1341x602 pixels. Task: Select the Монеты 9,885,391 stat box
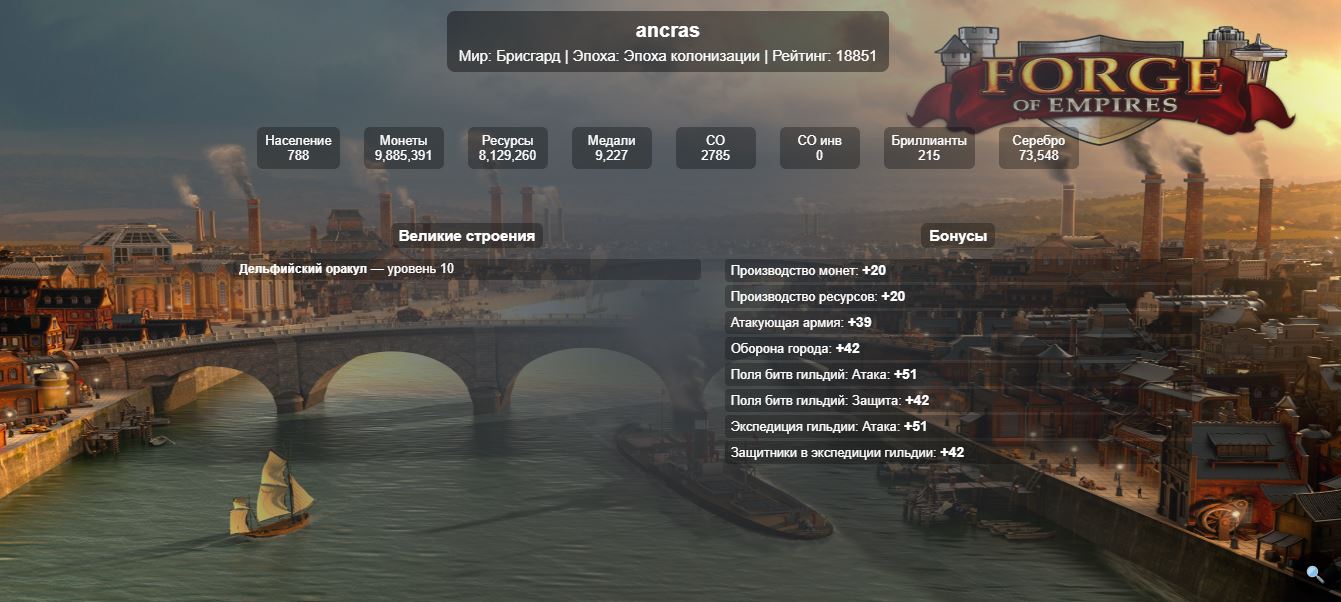coord(403,148)
